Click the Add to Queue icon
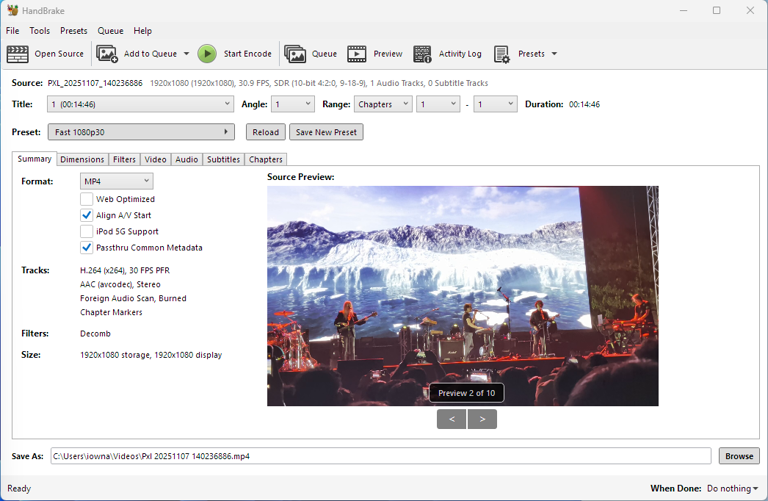The width and height of the screenshot is (768, 501). coord(107,54)
